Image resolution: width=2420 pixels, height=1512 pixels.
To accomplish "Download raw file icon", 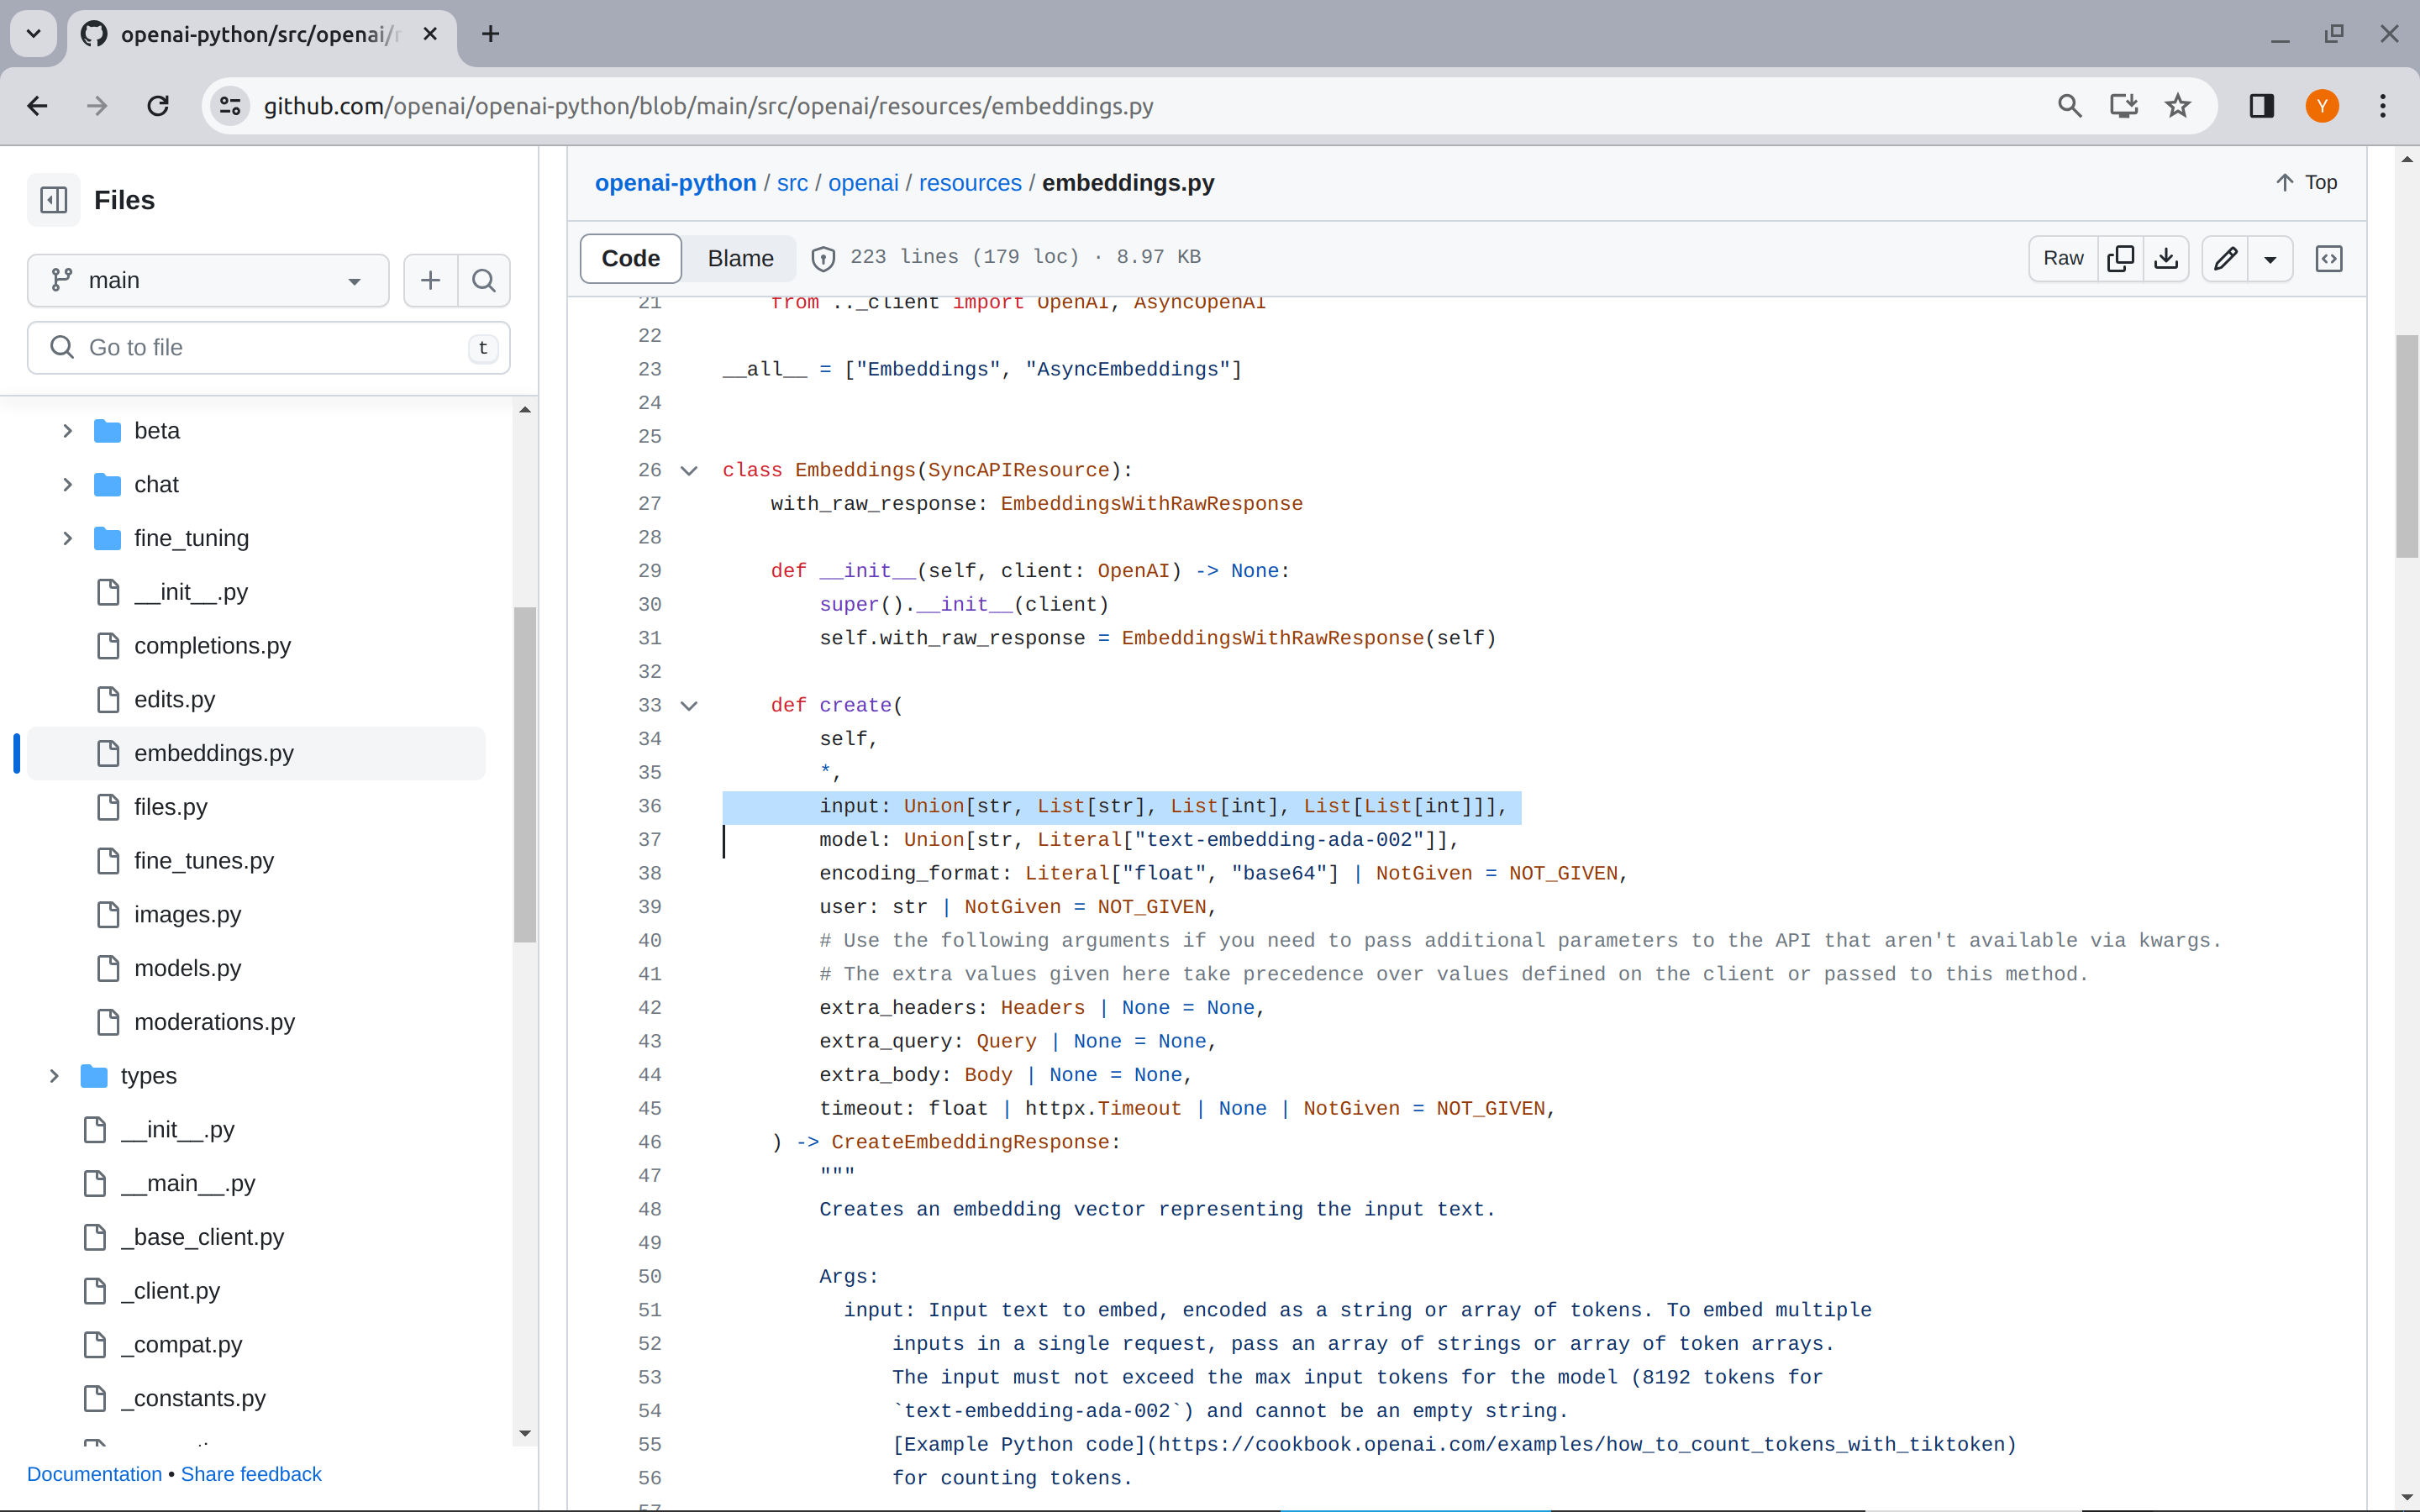I will [2166, 259].
